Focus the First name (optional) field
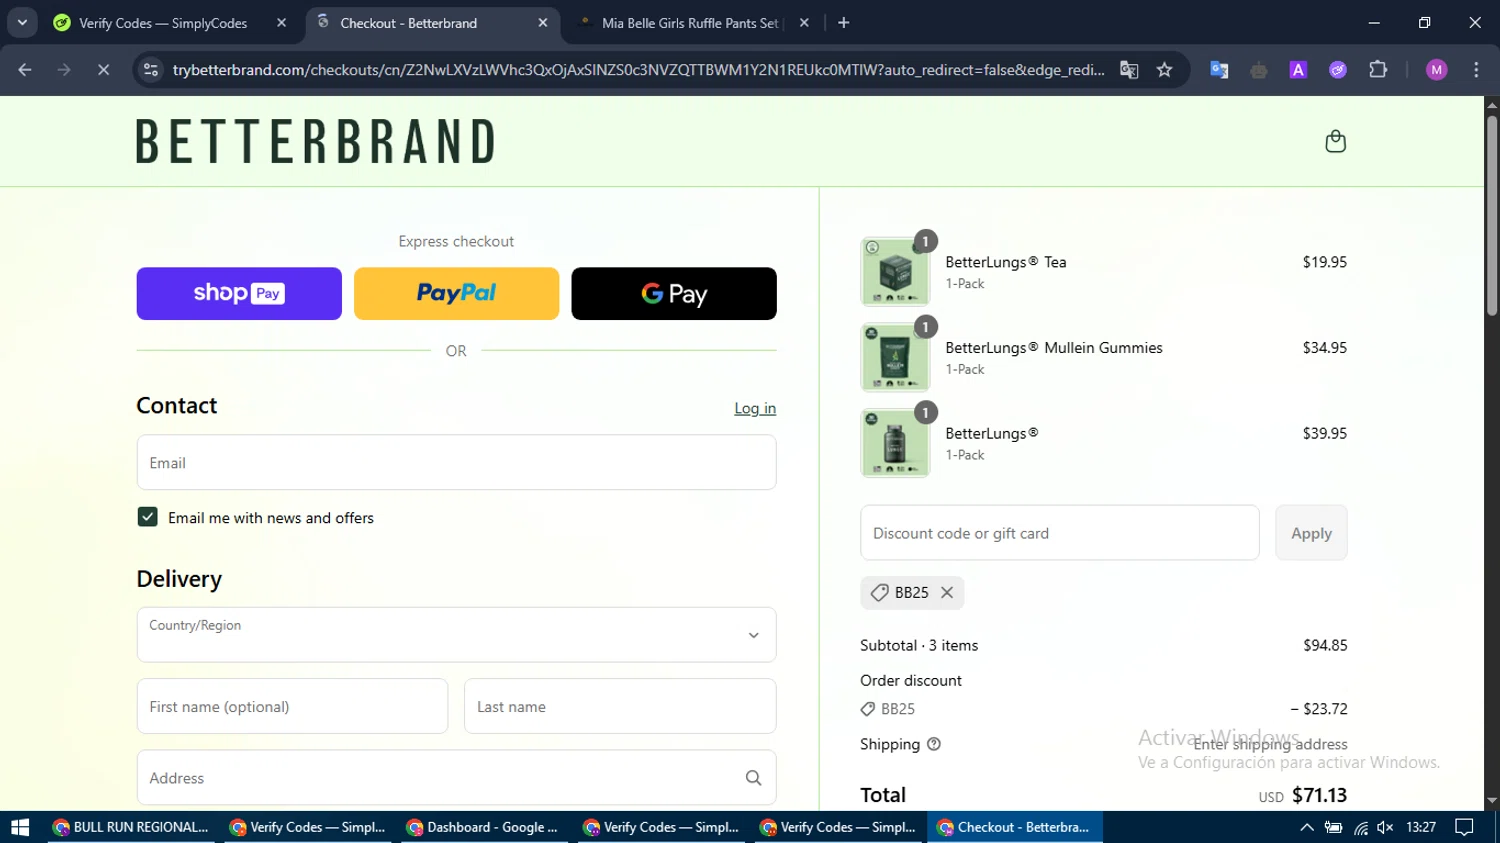 point(292,706)
